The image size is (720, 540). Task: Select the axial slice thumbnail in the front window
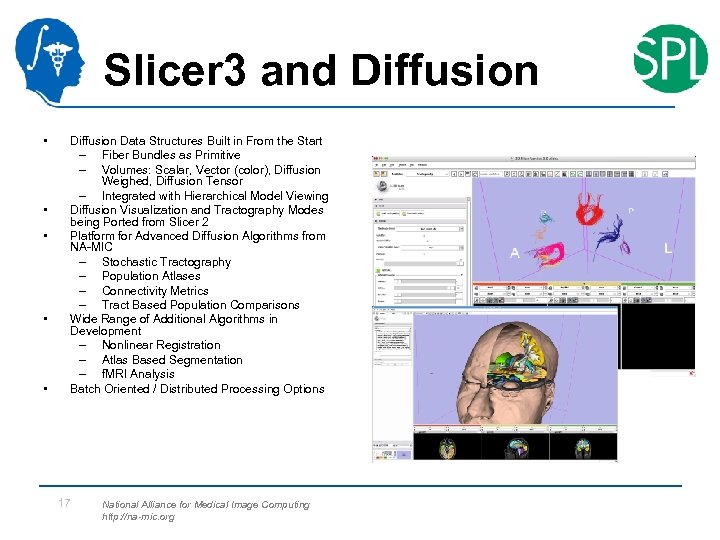point(448,448)
